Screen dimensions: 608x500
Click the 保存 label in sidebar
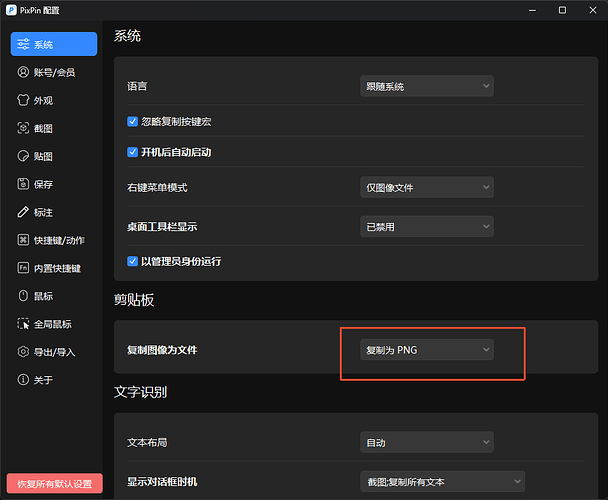tap(43, 184)
